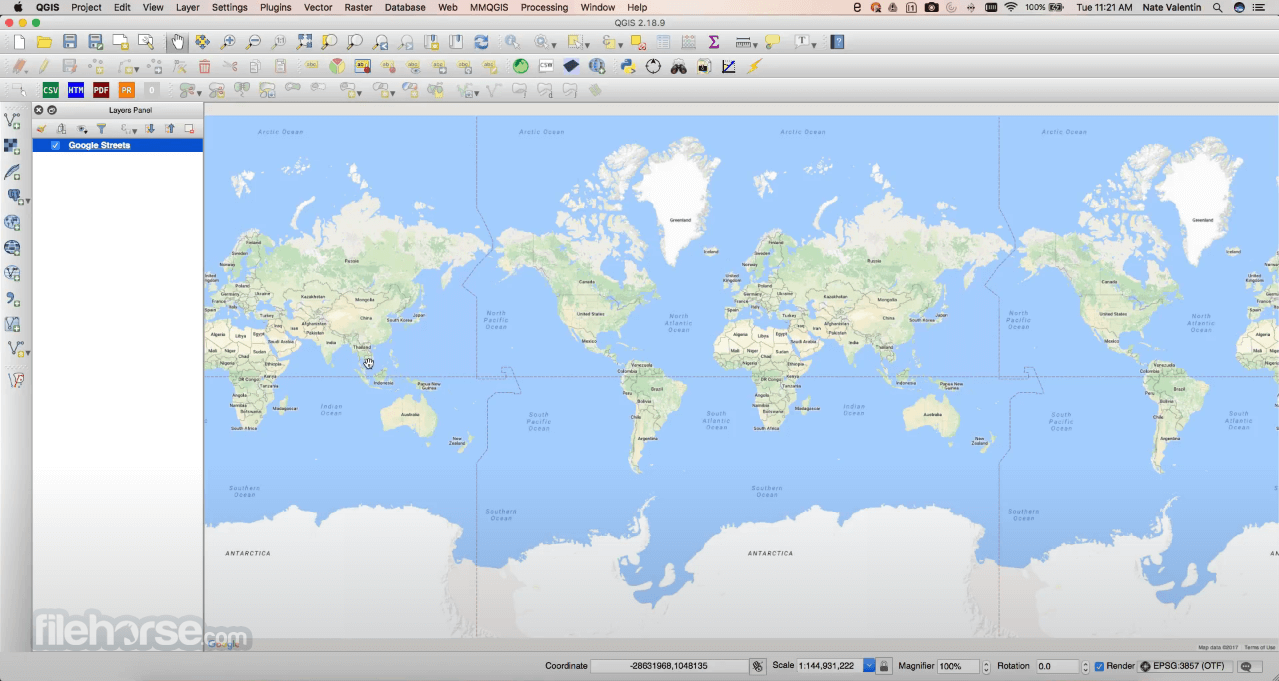
Task: Open the select features dropdown arrow
Action: coord(589,44)
